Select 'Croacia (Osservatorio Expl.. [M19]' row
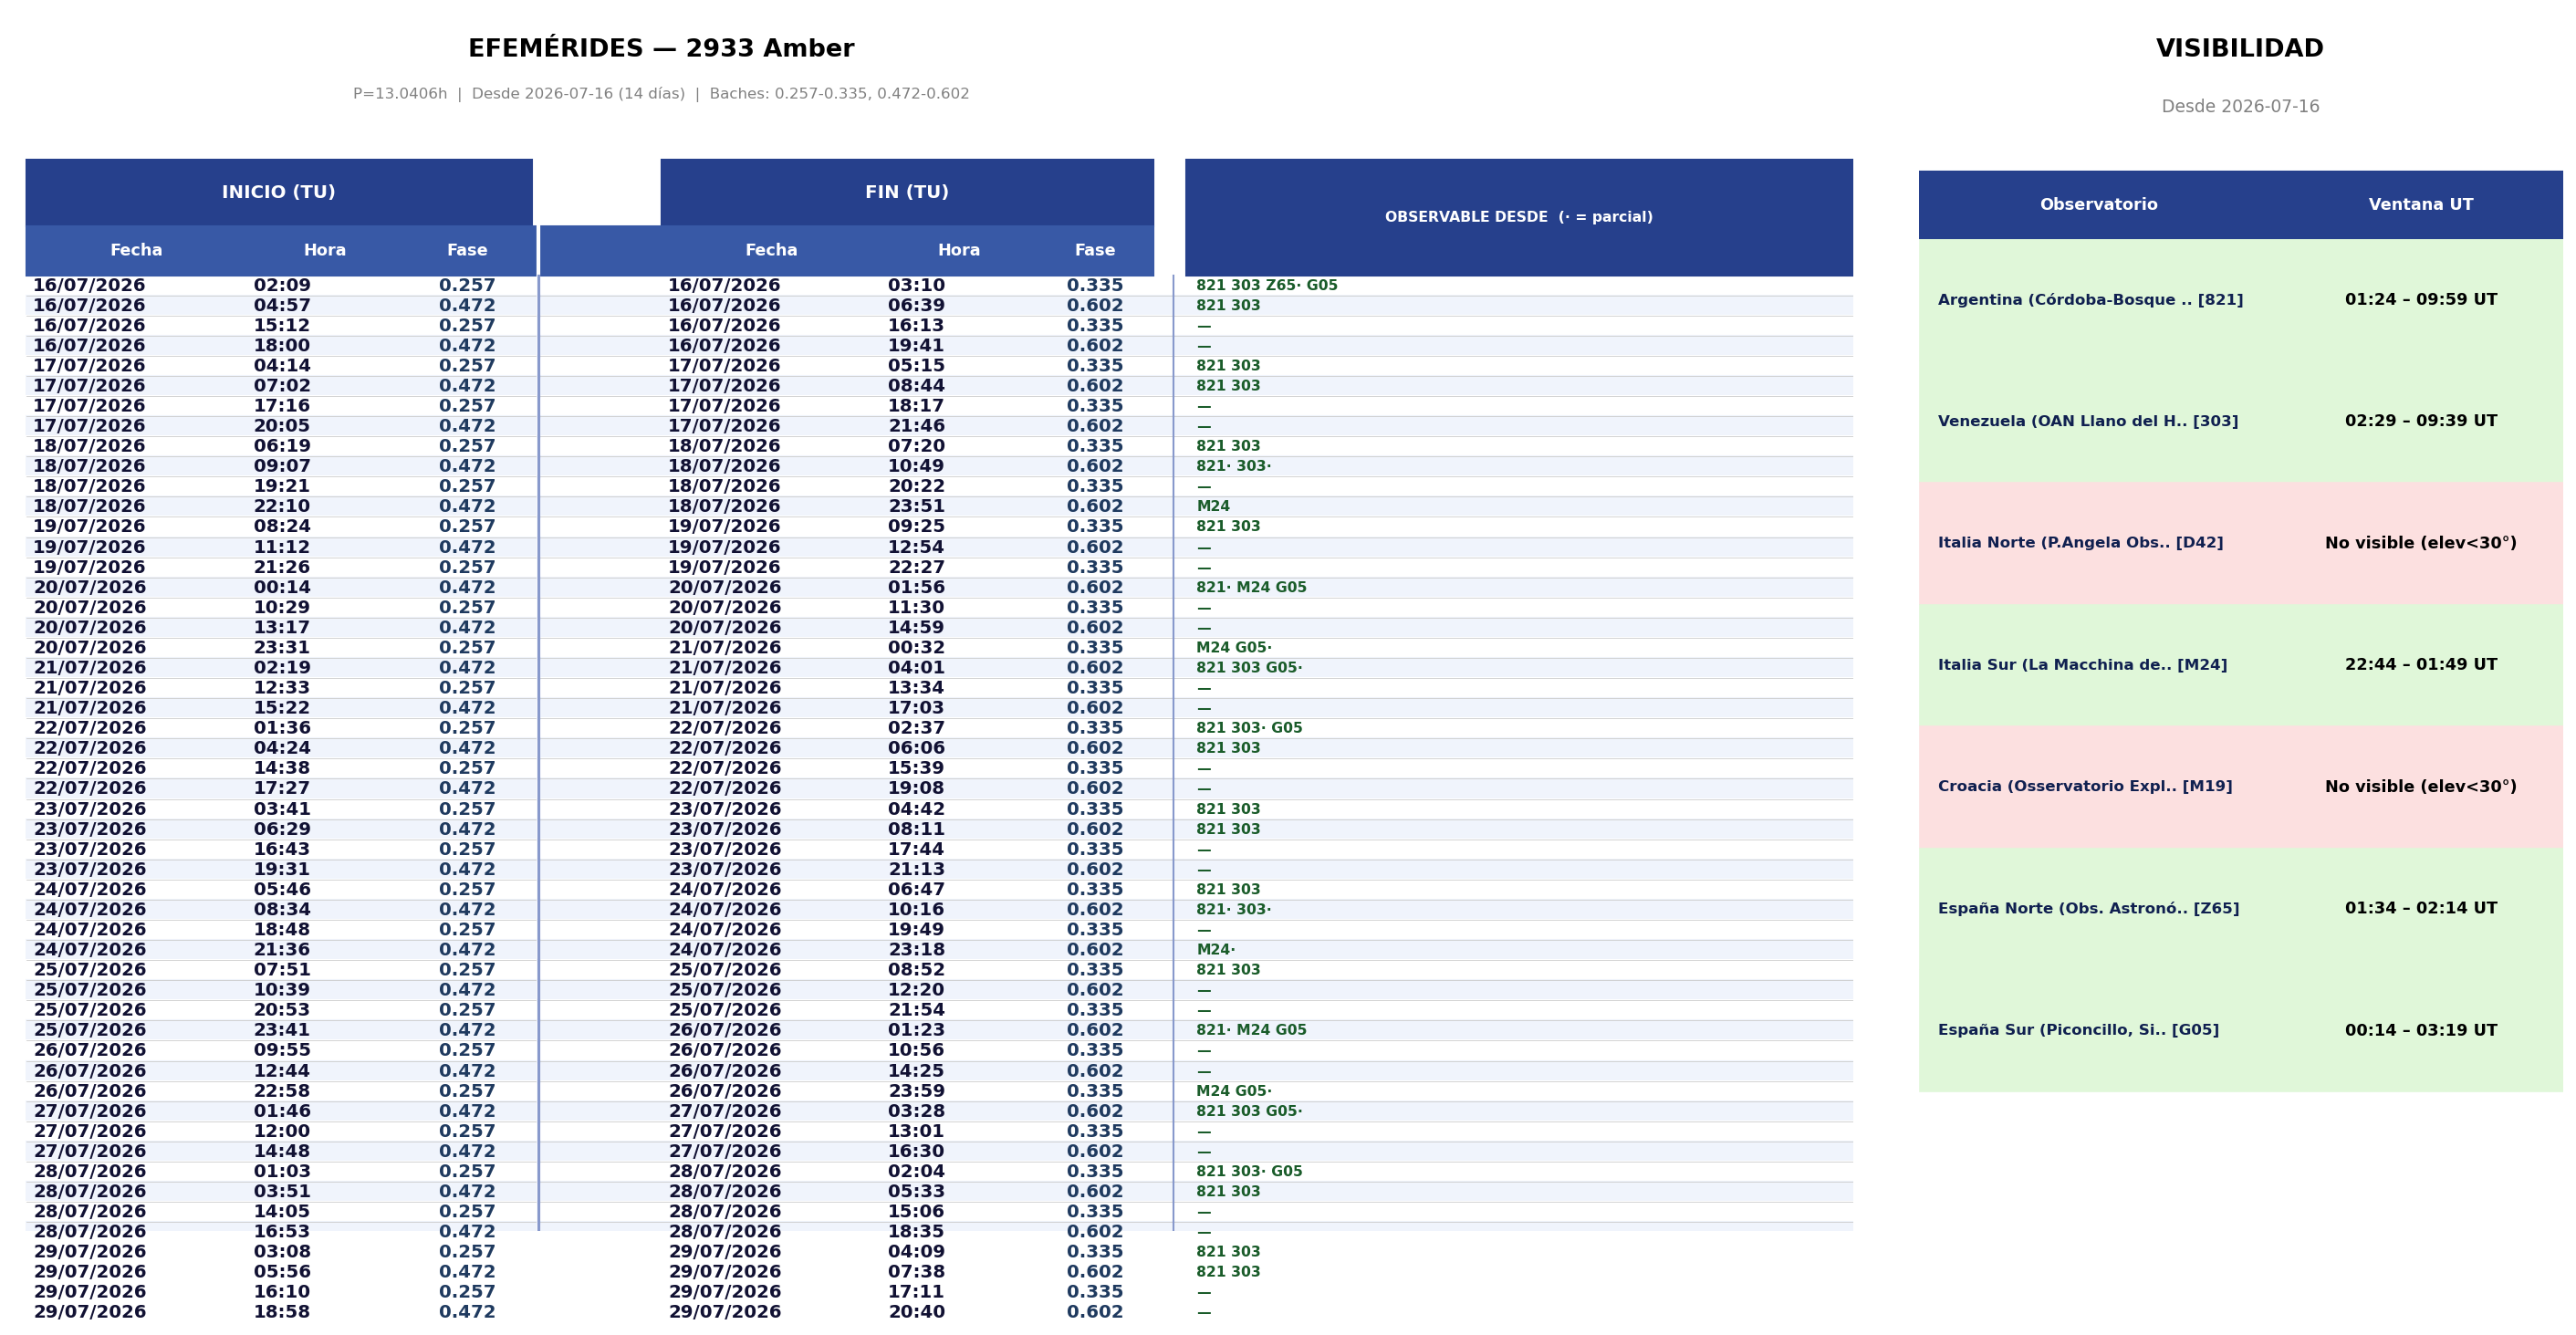The width and height of the screenshot is (2576, 1335). [x=2241, y=787]
